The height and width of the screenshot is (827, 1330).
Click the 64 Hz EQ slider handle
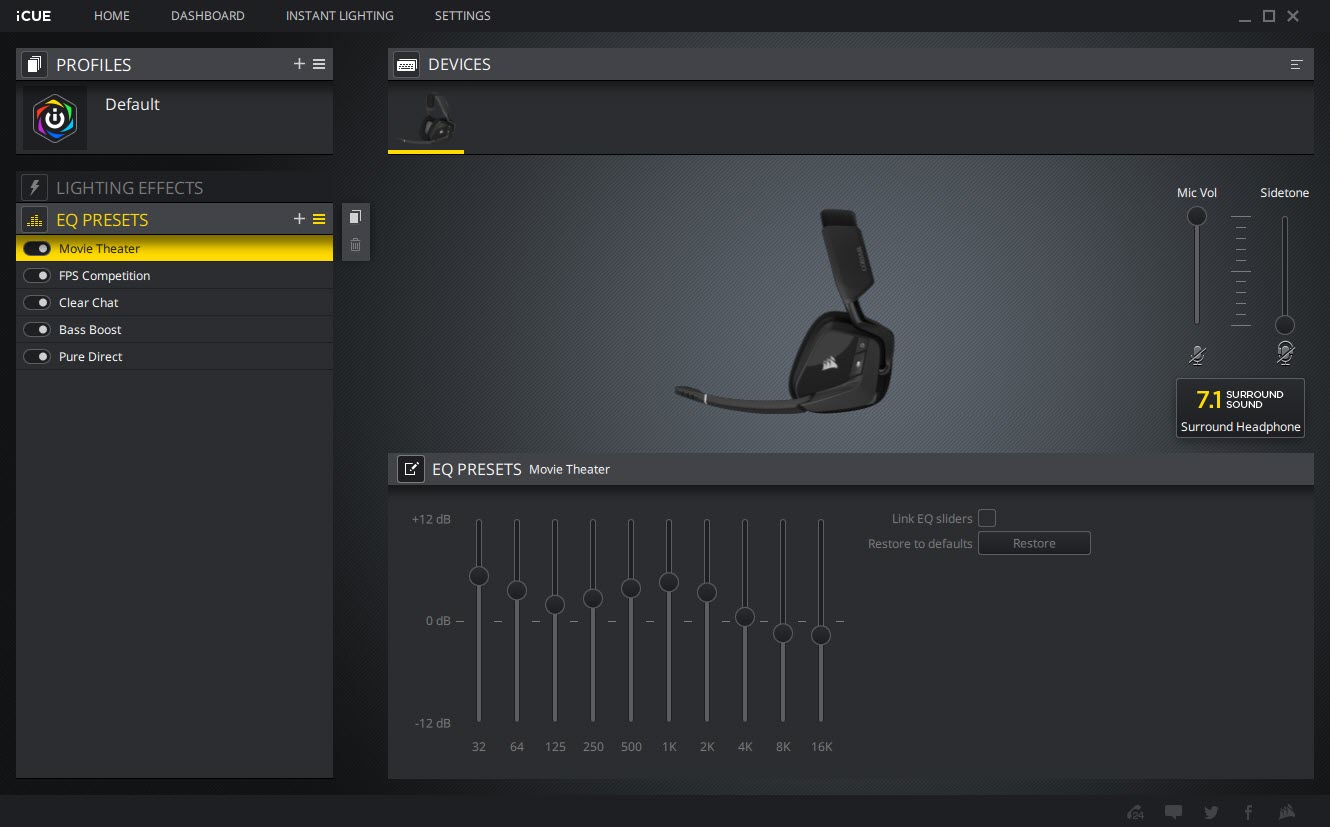click(517, 591)
